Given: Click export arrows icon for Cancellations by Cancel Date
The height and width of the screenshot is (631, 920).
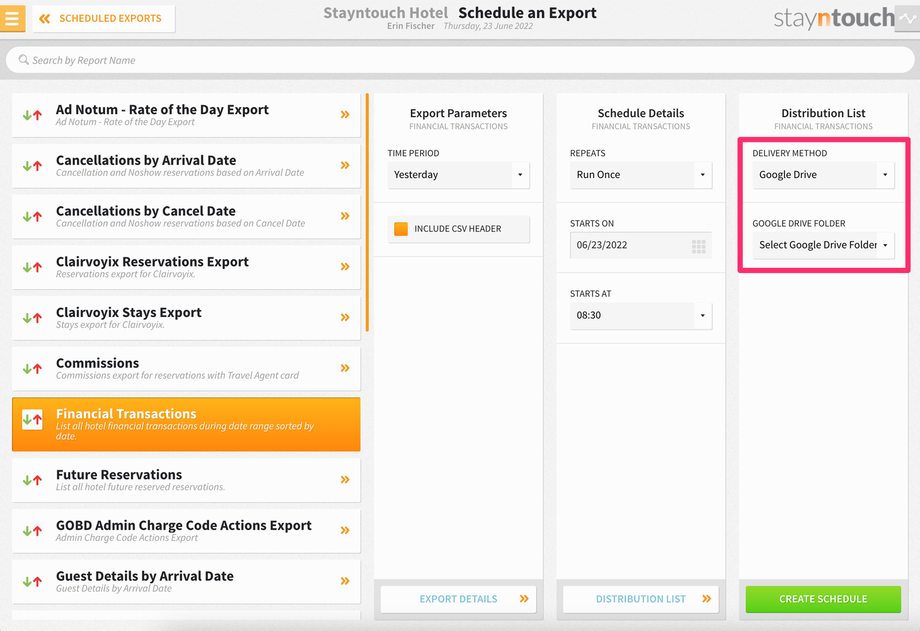Looking at the screenshot, I should pyautogui.click(x=32, y=216).
